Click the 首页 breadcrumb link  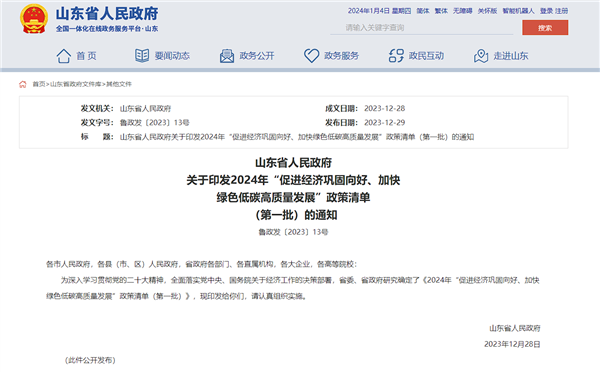pos(39,84)
